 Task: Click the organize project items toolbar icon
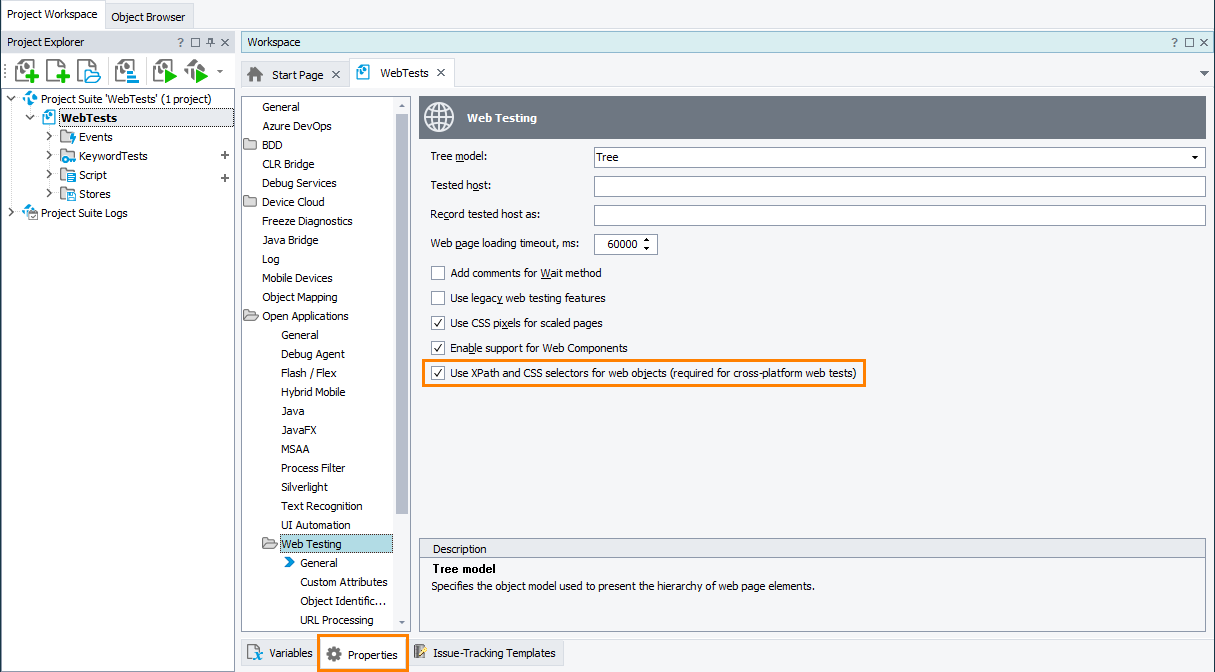pos(127,70)
